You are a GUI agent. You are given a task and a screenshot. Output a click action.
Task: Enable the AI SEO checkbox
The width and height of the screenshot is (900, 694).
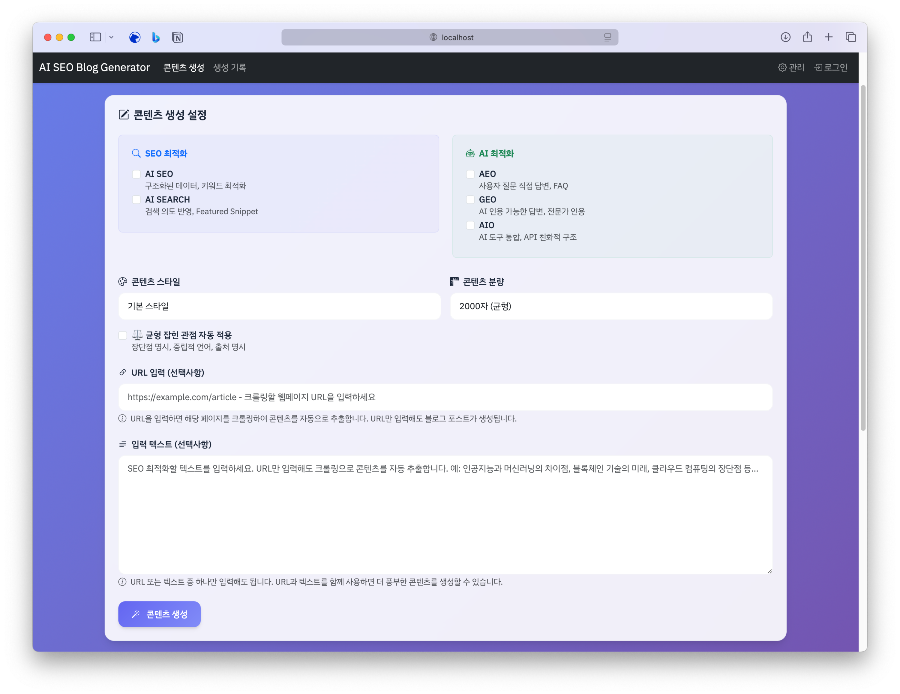[135, 173]
